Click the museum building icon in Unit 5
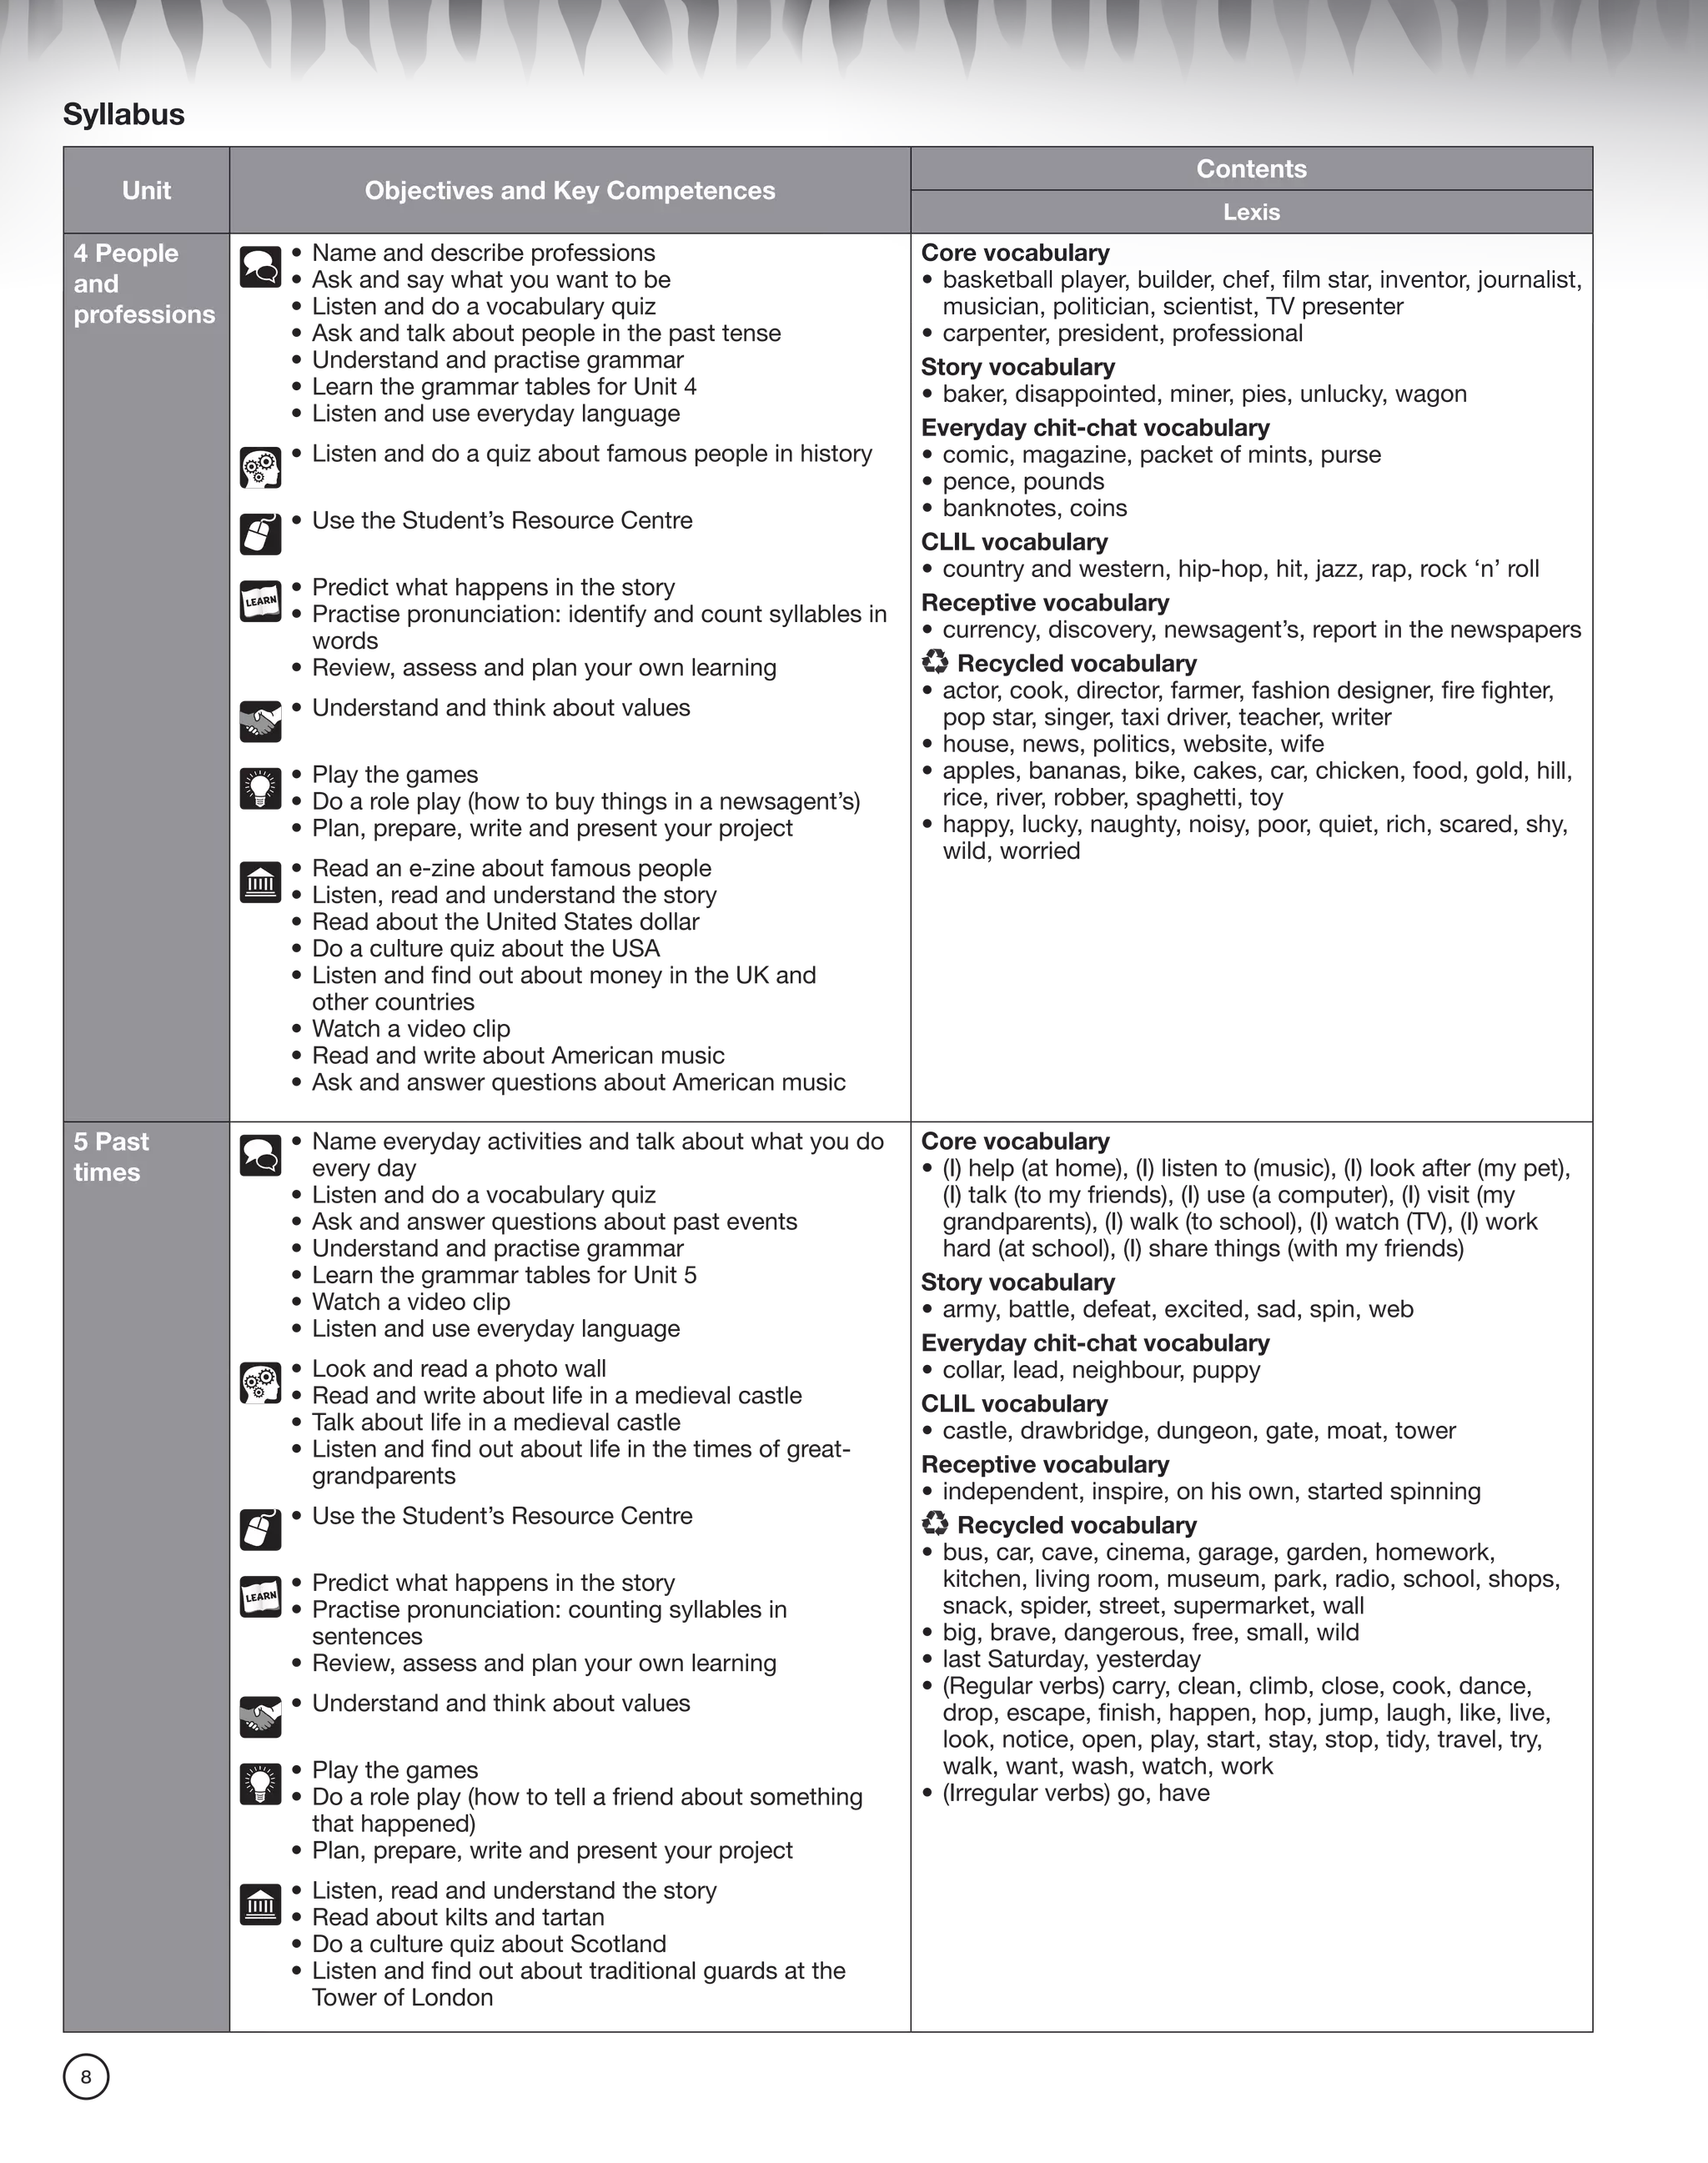Image resolution: width=1708 pixels, height=2163 pixels. (261, 1905)
